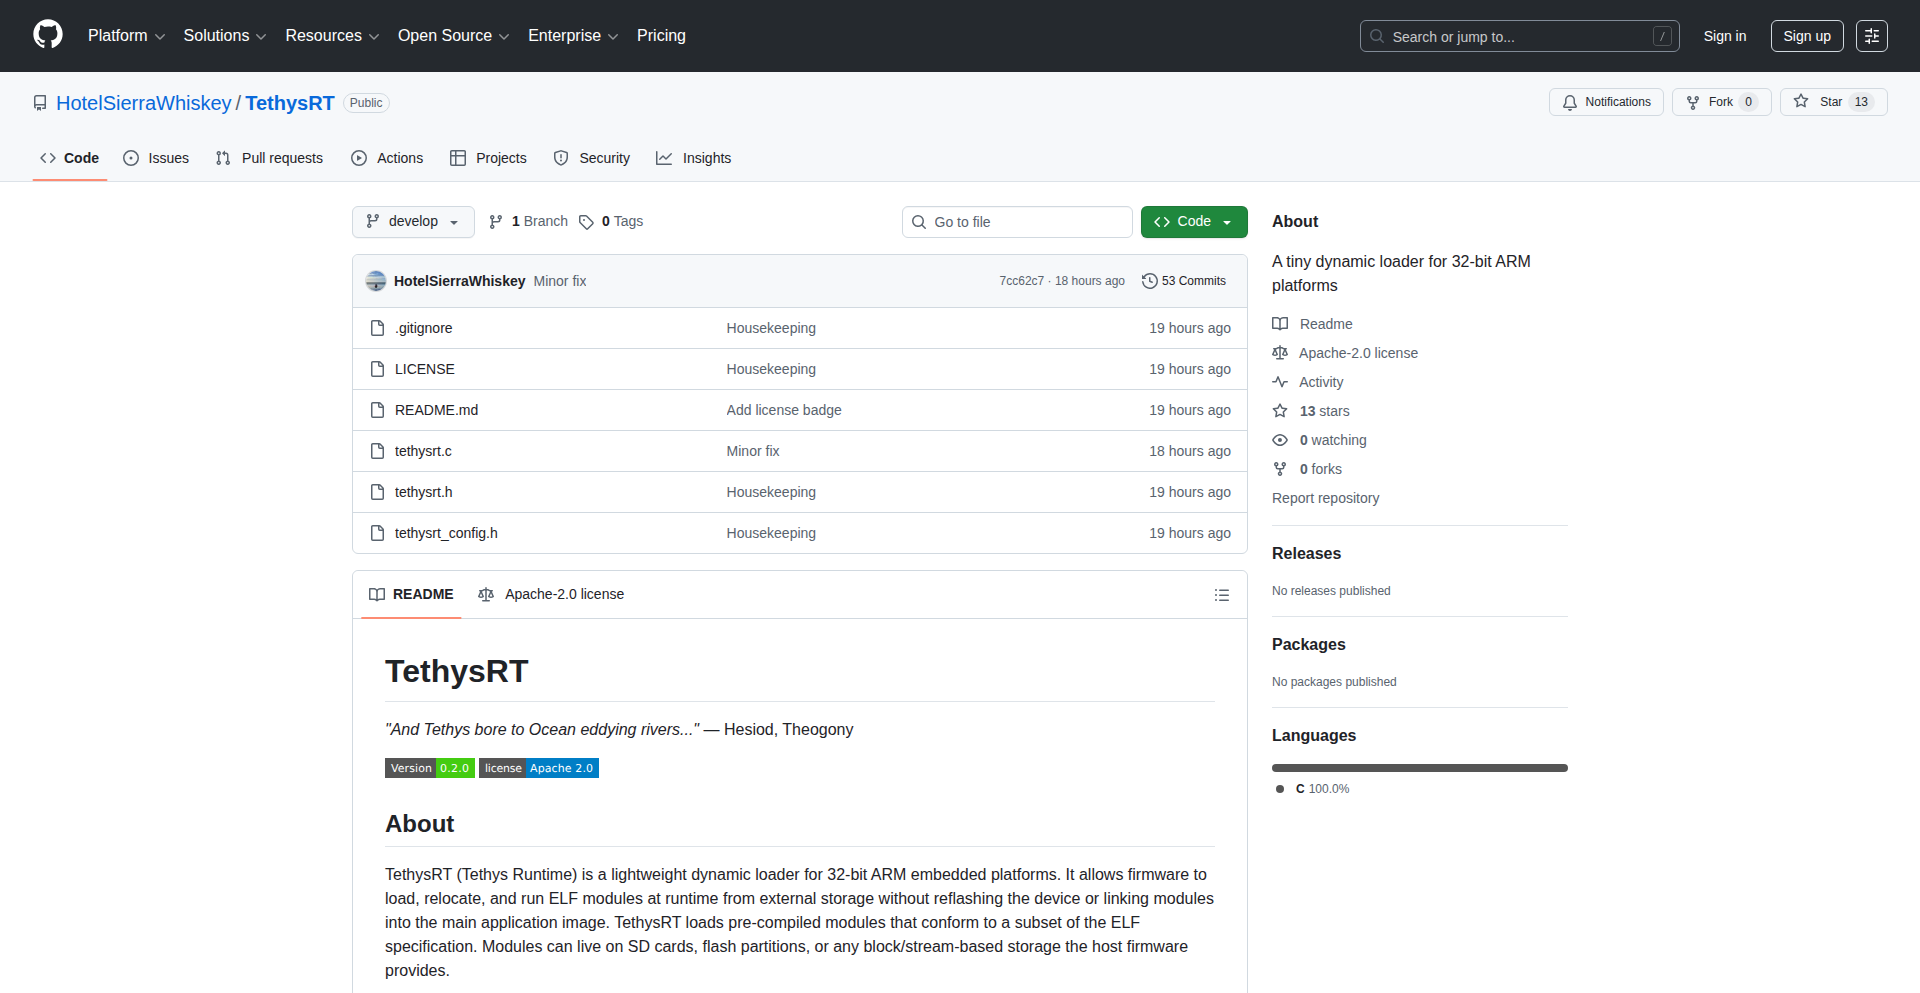Expand the Platform navigation menu
The width and height of the screenshot is (1920, 993).
tap(126, 36)
